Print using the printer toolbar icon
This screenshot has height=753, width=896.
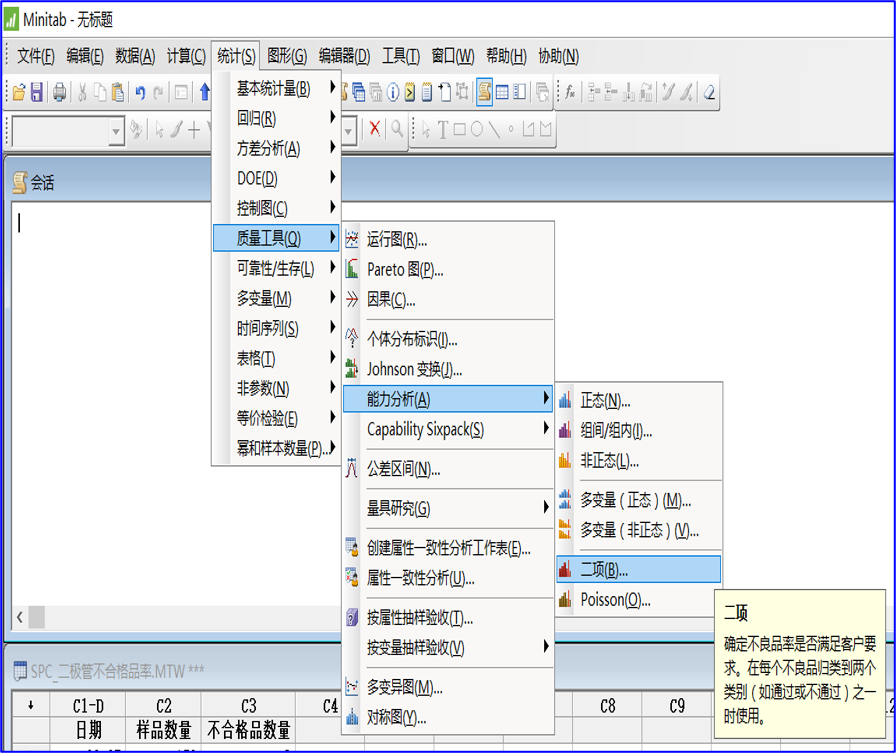click(59, 92)
